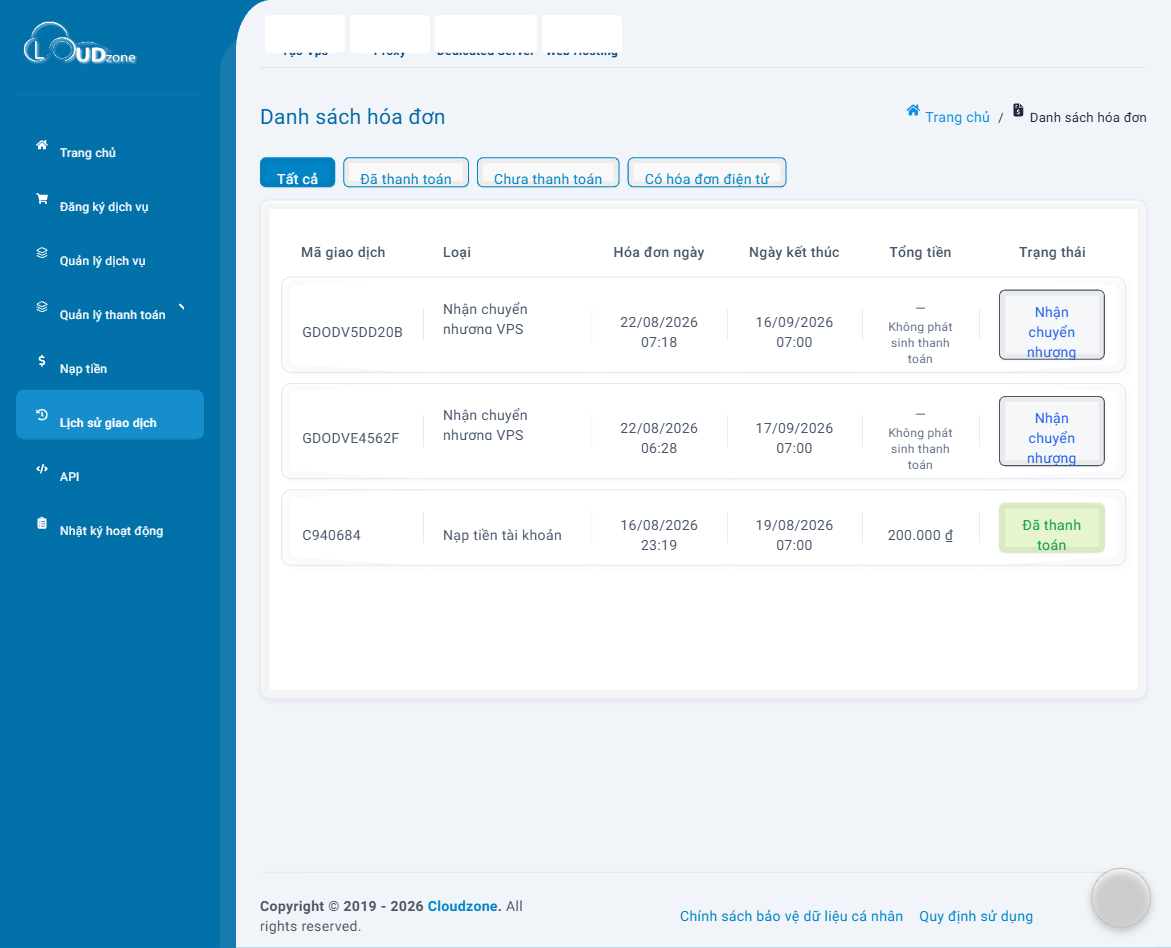Select the Đã thanh toán filter tab
Screen dimensions: 1171x948
pyautogui.click(x=406, y=173)
